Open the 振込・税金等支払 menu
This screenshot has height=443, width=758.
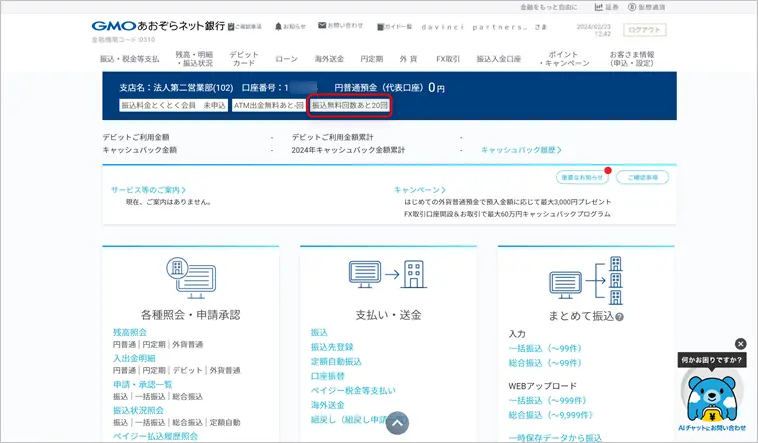coord(129,59)
